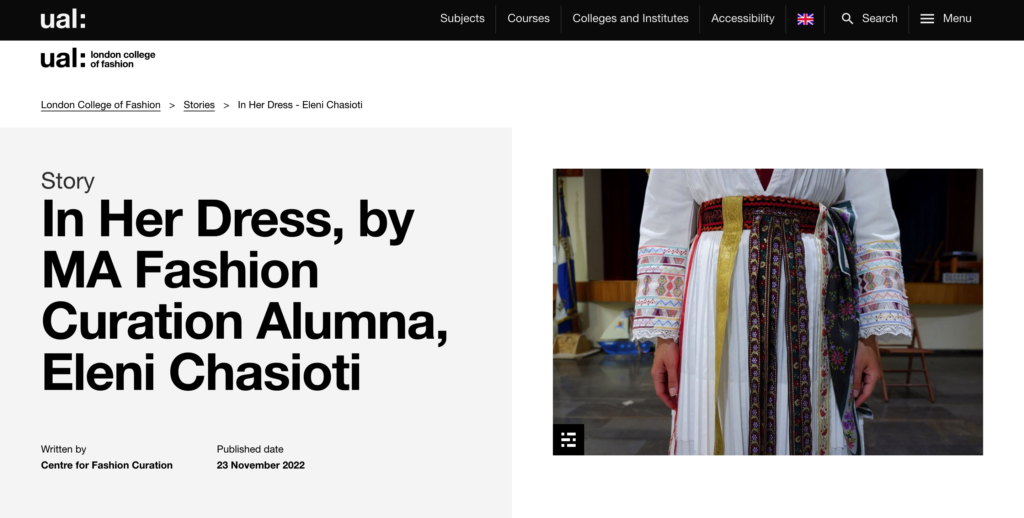Open the Subjects menu
Screen dimensions: 1024x518
[x=462, y=19]
